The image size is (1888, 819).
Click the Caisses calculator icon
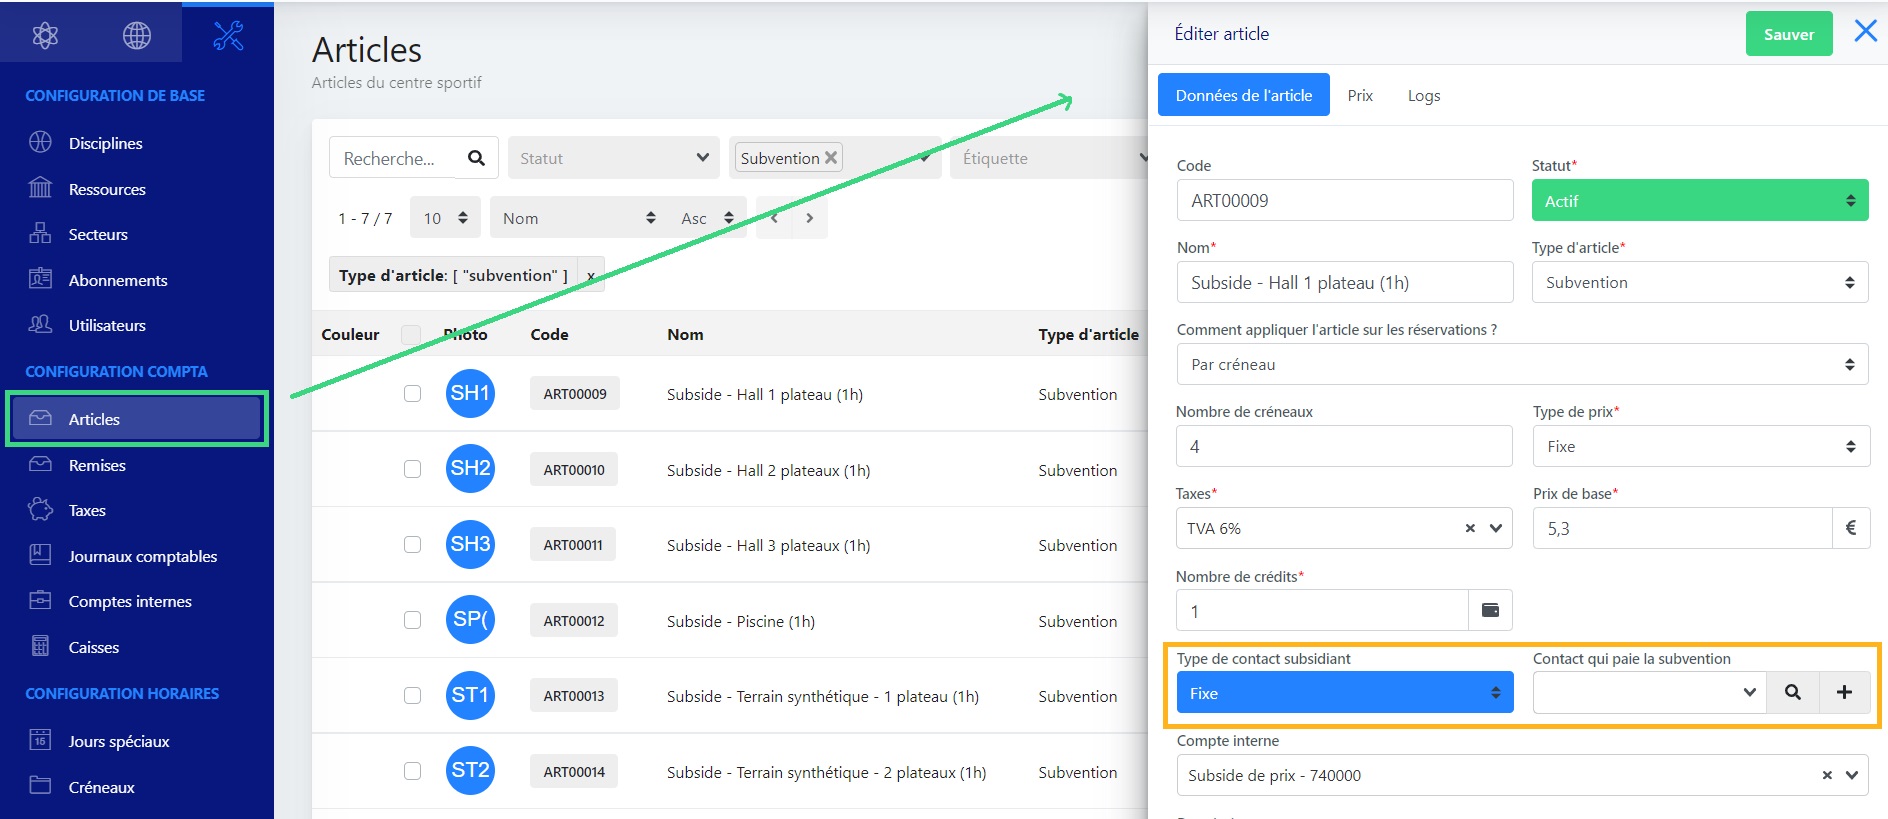coord(40,646)
